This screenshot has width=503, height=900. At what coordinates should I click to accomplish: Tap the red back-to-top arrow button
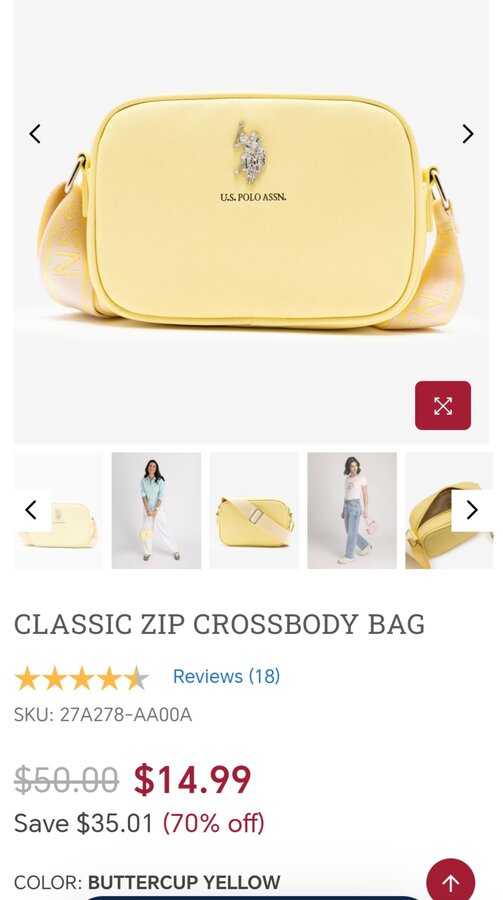click(x=451, y=882)
